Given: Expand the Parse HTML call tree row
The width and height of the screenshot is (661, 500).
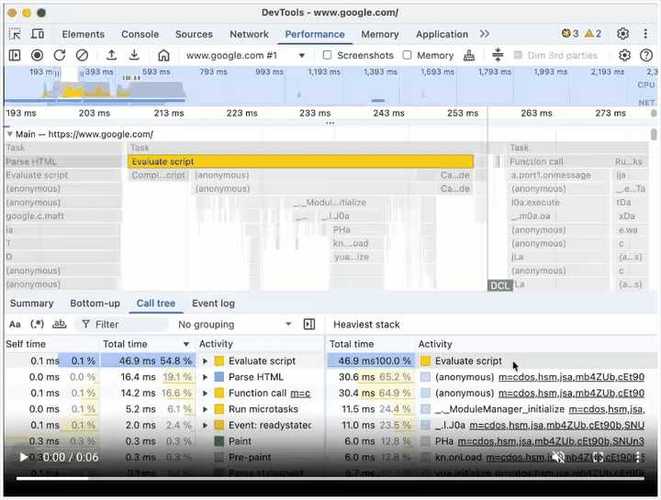Looking at the screenshot, I should click(x=205, y=377).
